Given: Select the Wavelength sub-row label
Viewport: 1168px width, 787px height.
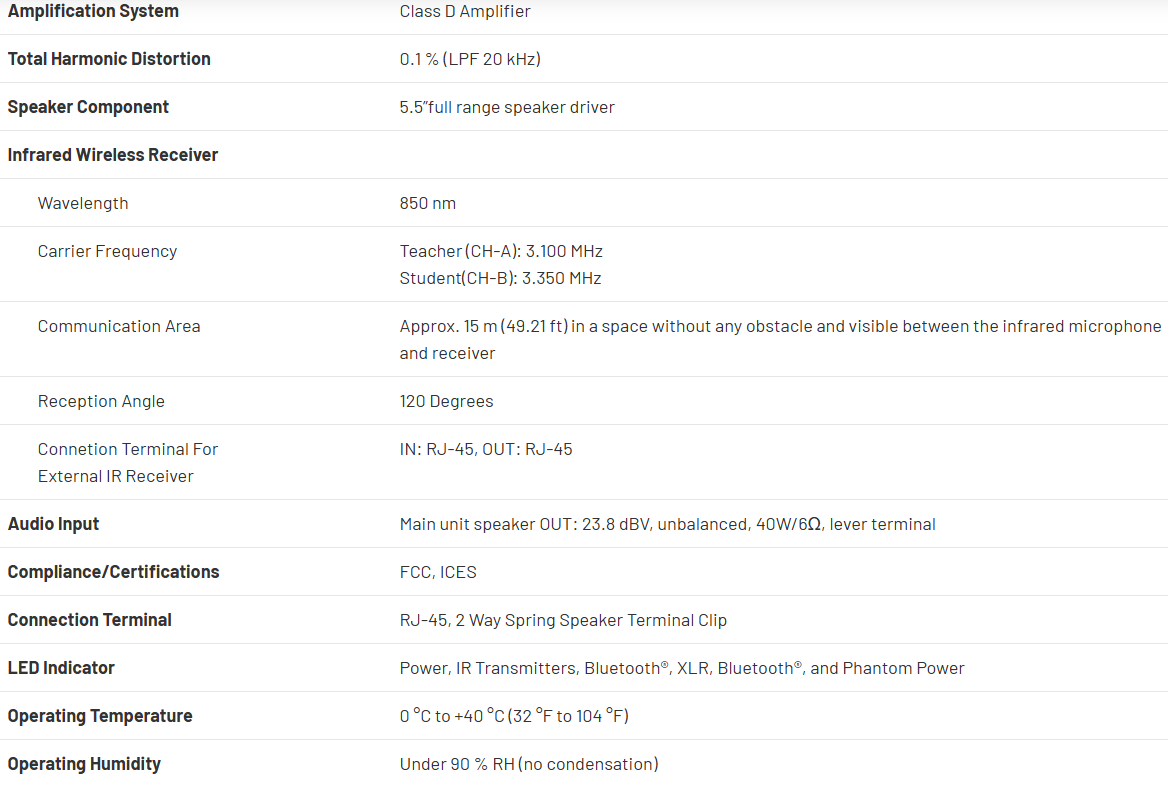Looking at the screenshot, I should click(x=83, y=203).
